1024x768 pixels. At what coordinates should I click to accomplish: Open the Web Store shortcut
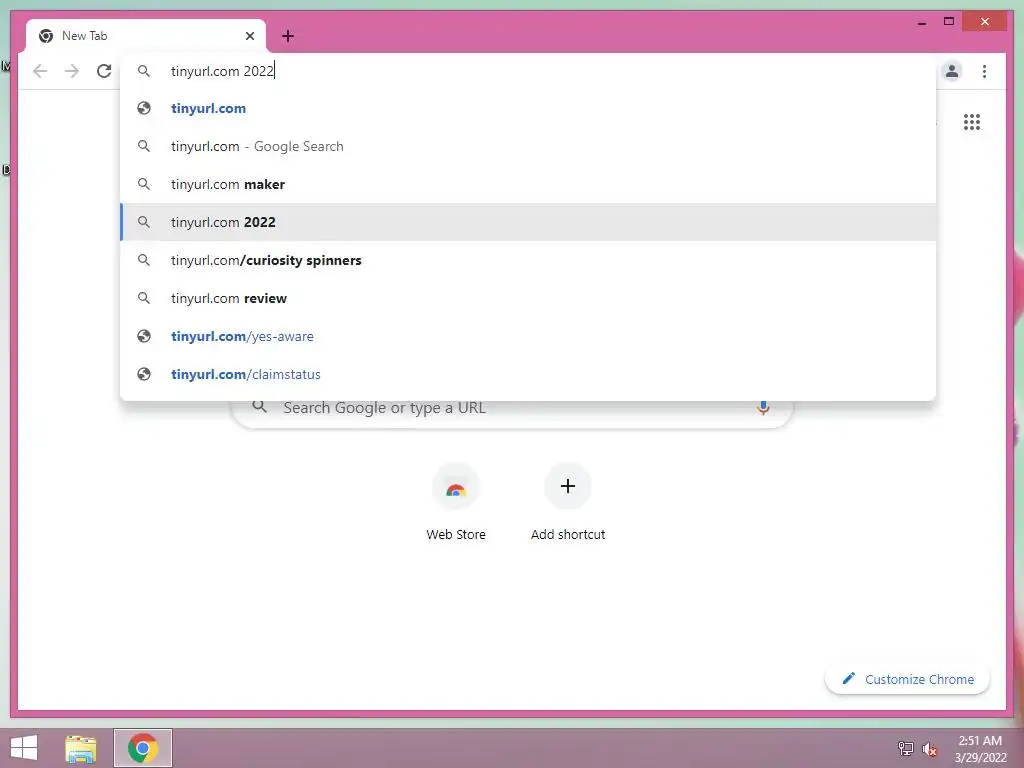click(x=456, y=503)
